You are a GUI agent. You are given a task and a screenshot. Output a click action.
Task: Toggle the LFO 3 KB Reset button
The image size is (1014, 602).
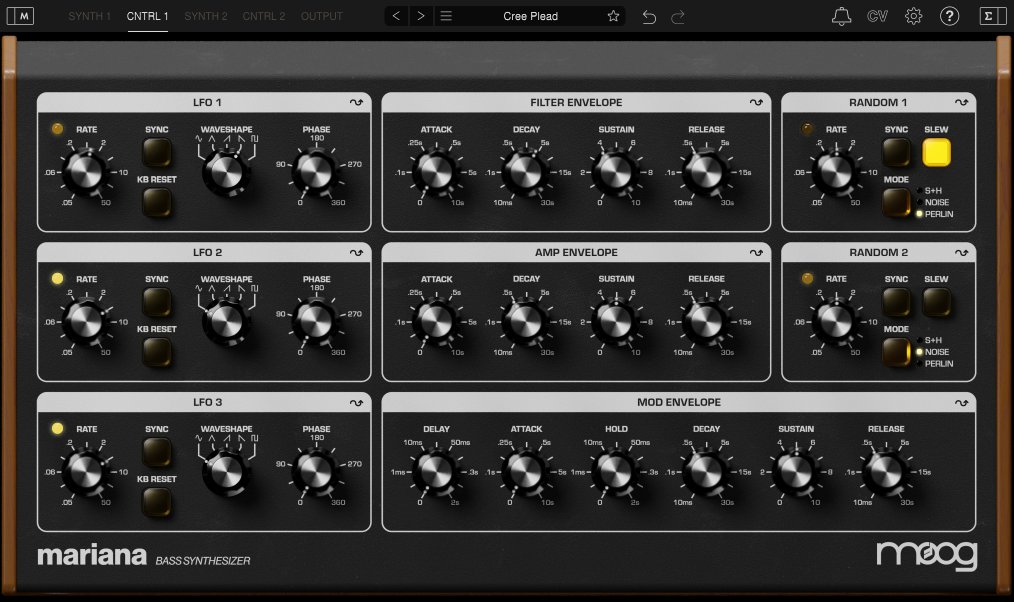tap(156, 502)
